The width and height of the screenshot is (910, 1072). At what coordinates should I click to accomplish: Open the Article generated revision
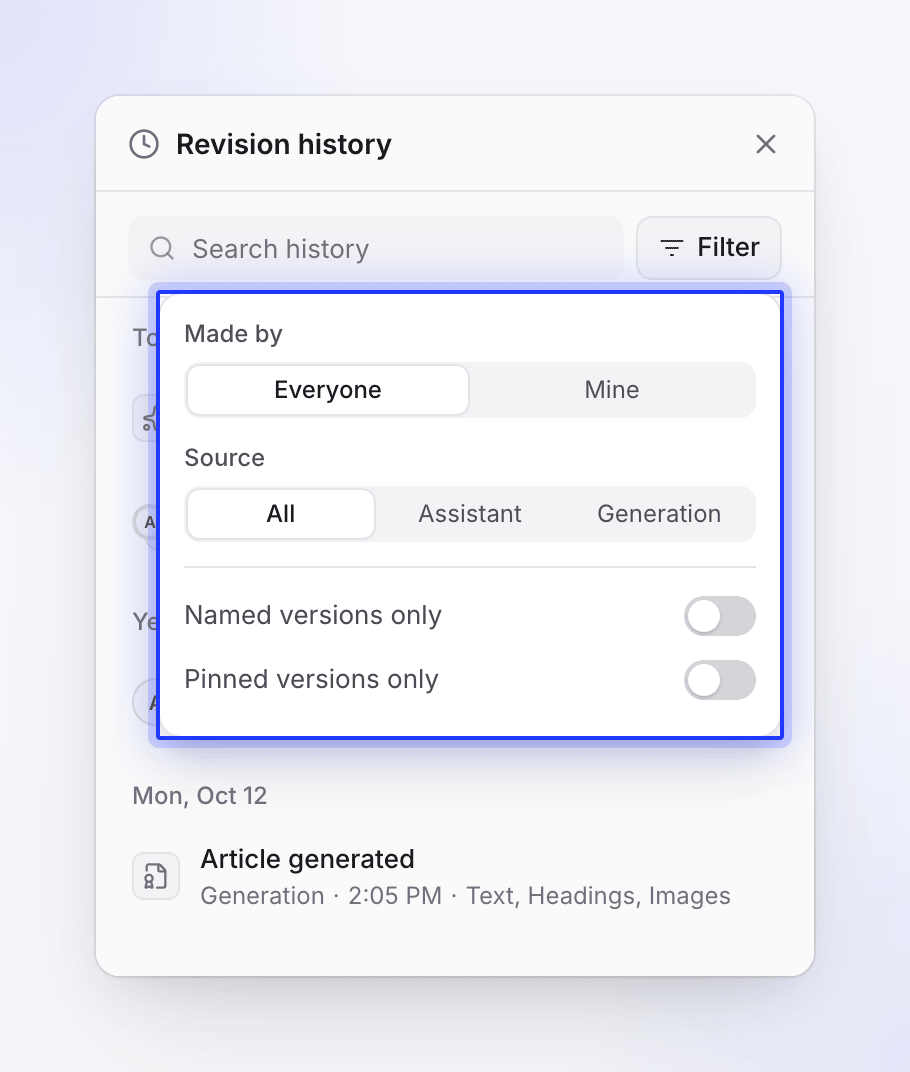(455, 876)
